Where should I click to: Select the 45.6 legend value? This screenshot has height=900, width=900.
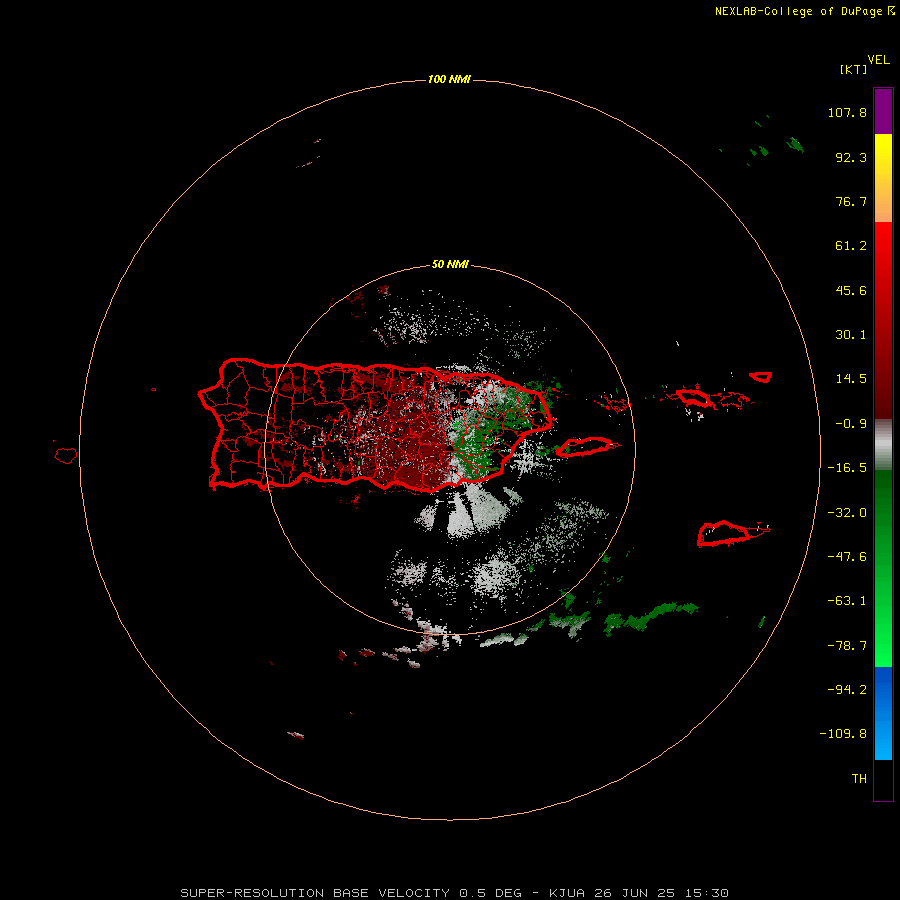click(851, 290)
